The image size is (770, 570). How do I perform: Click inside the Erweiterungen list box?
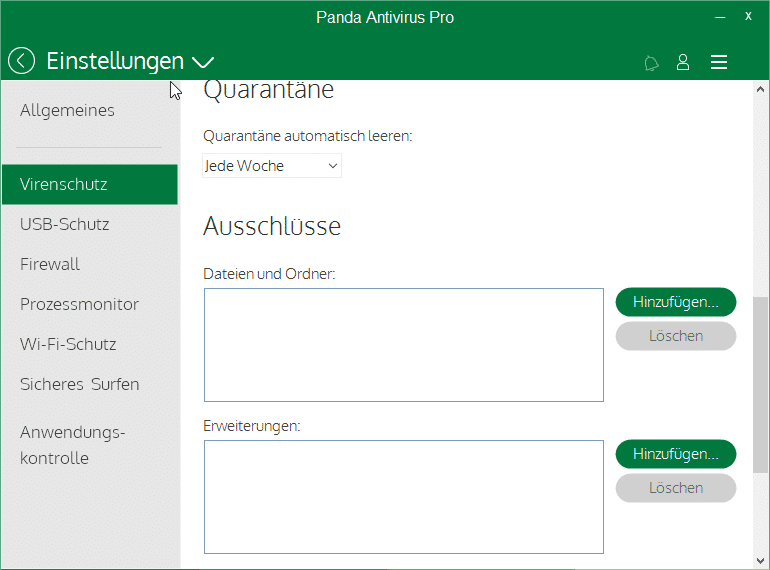403,496
